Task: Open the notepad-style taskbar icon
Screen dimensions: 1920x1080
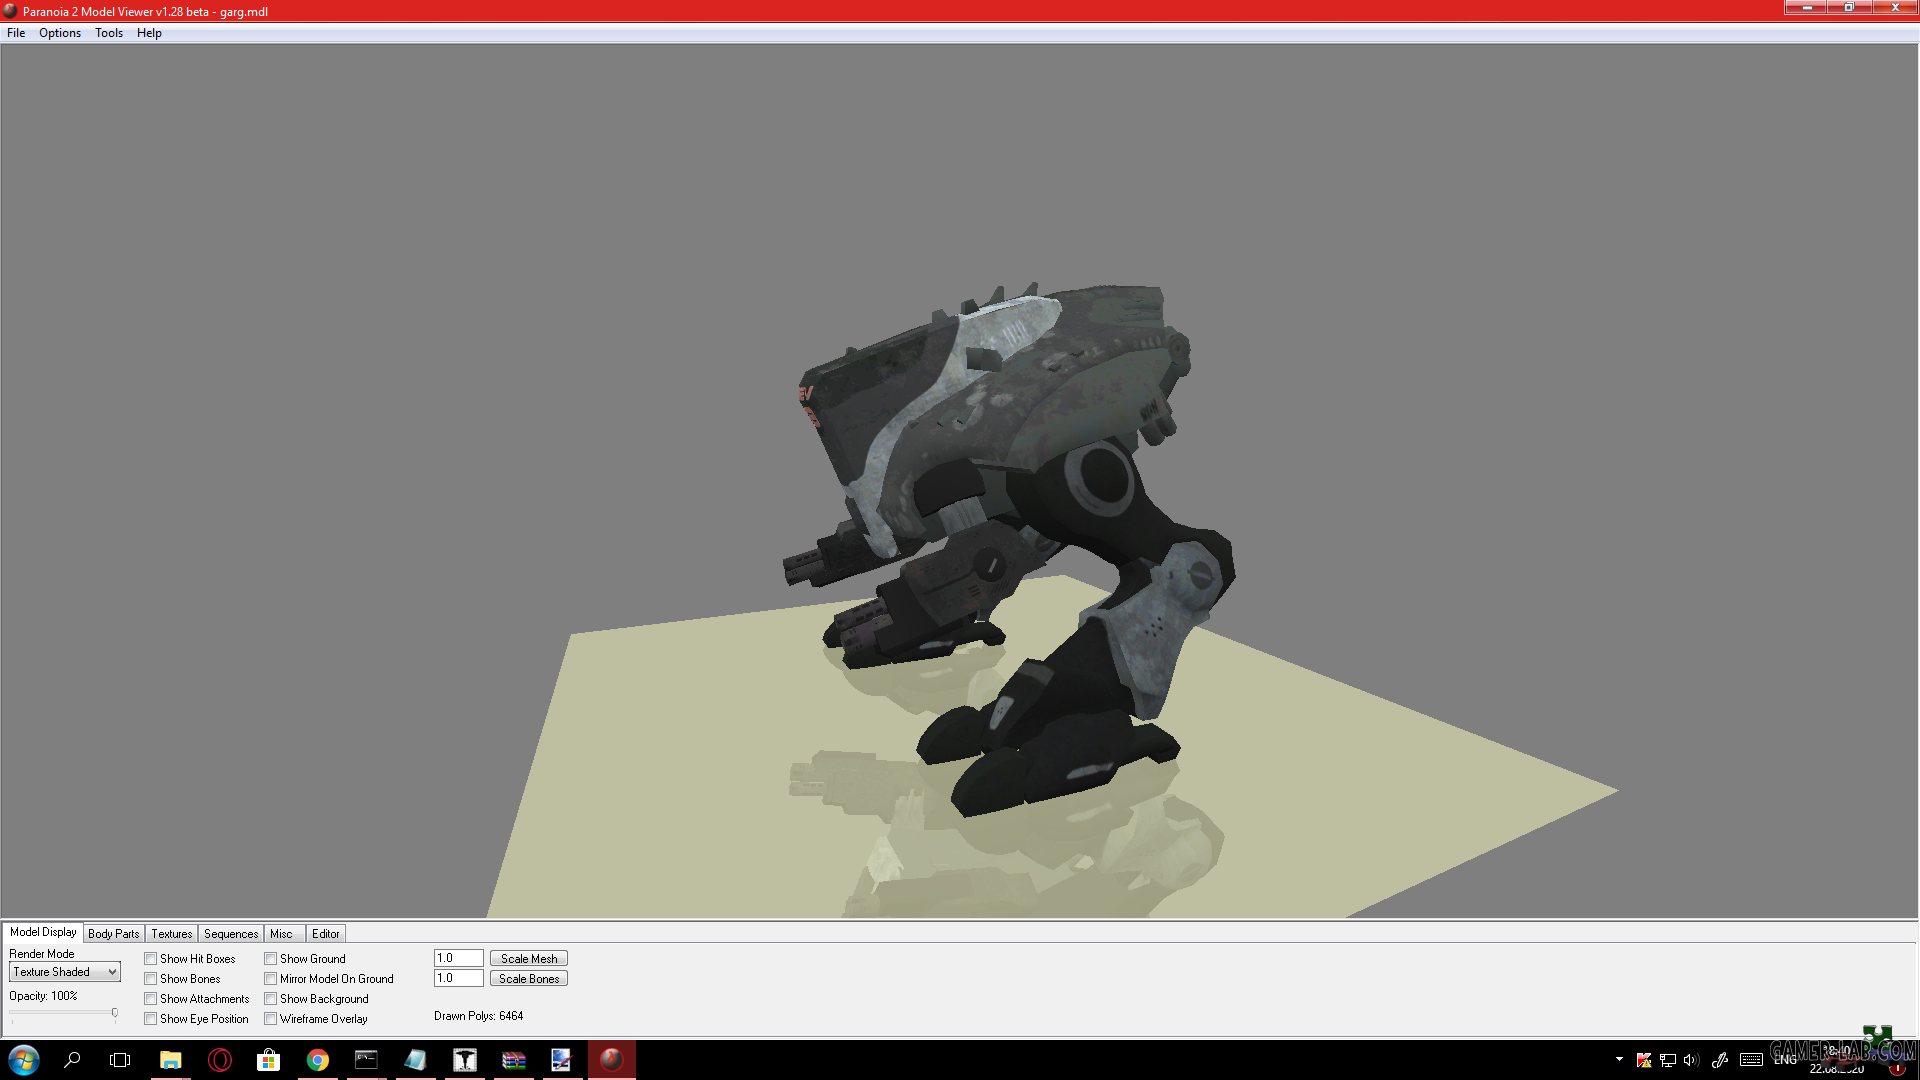Action: [x=415, y=1060]
